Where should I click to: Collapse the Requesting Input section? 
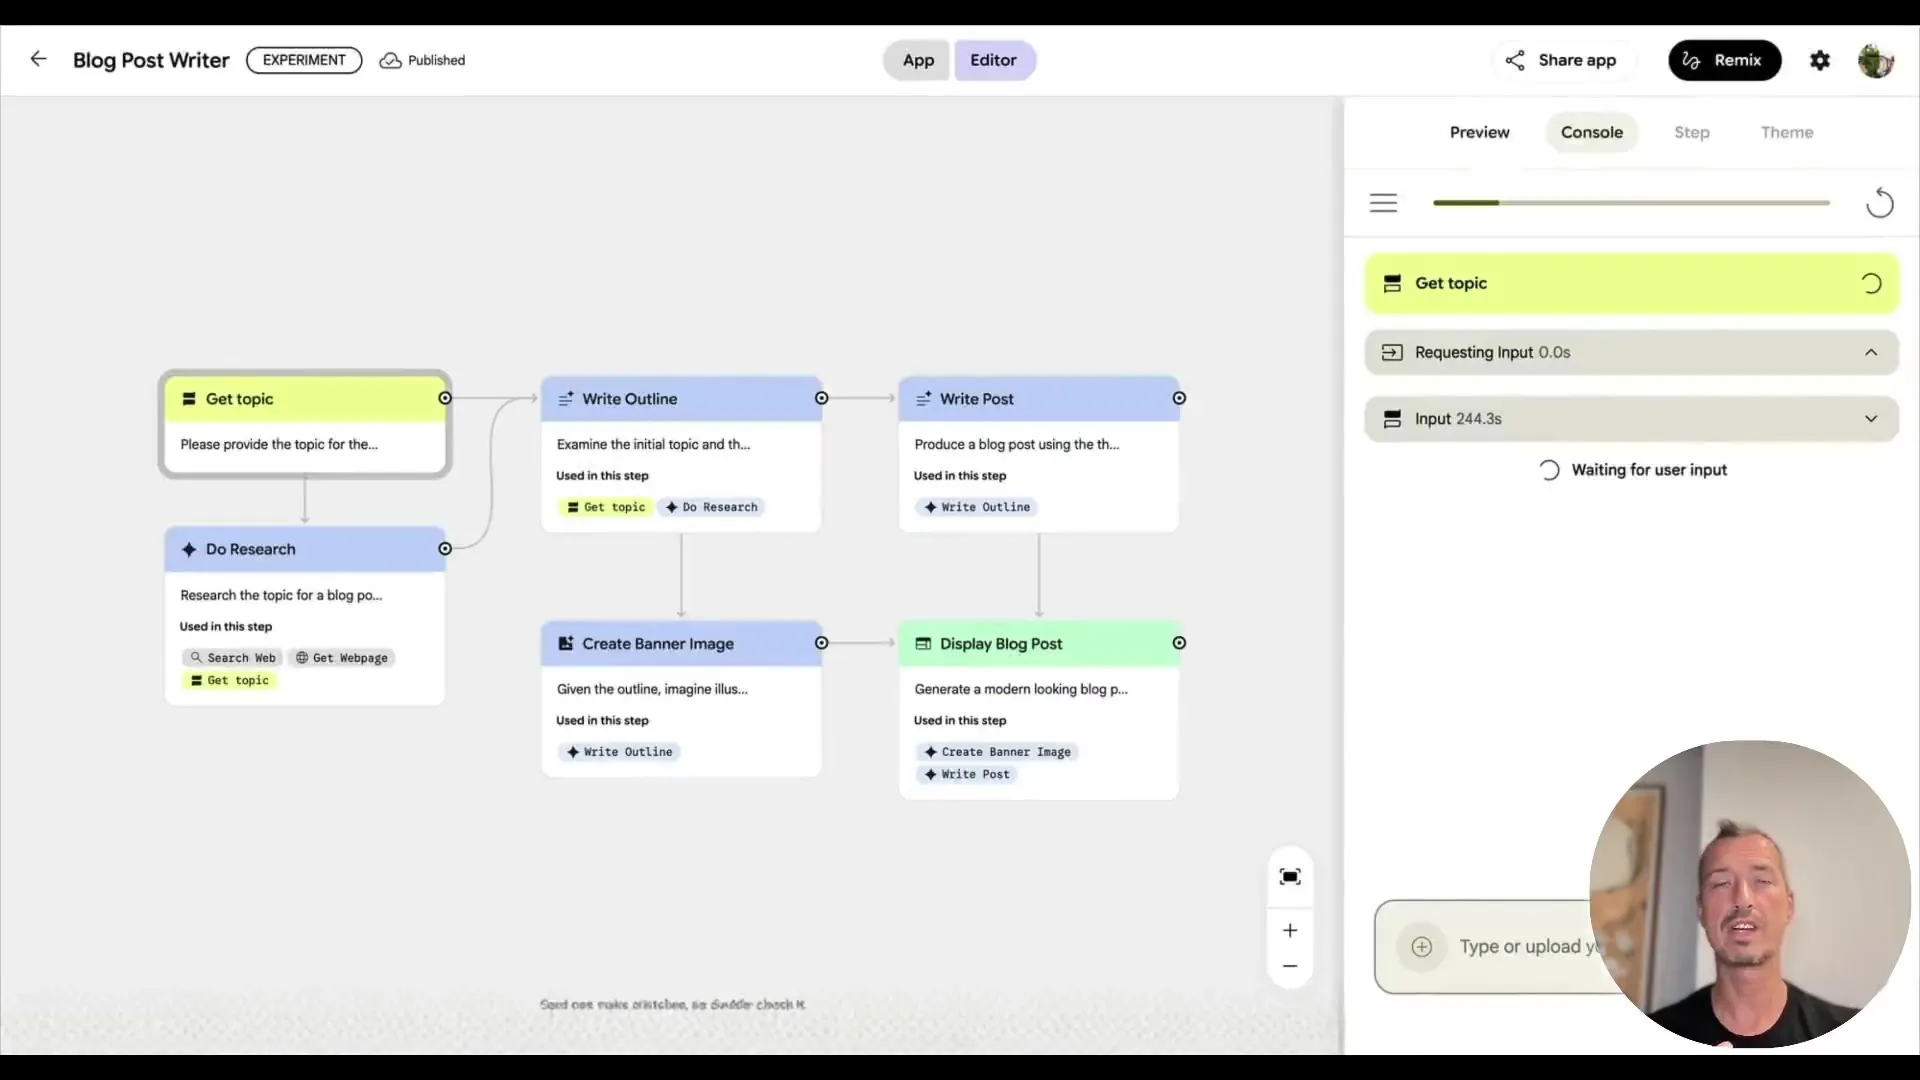click(1871, 352)
